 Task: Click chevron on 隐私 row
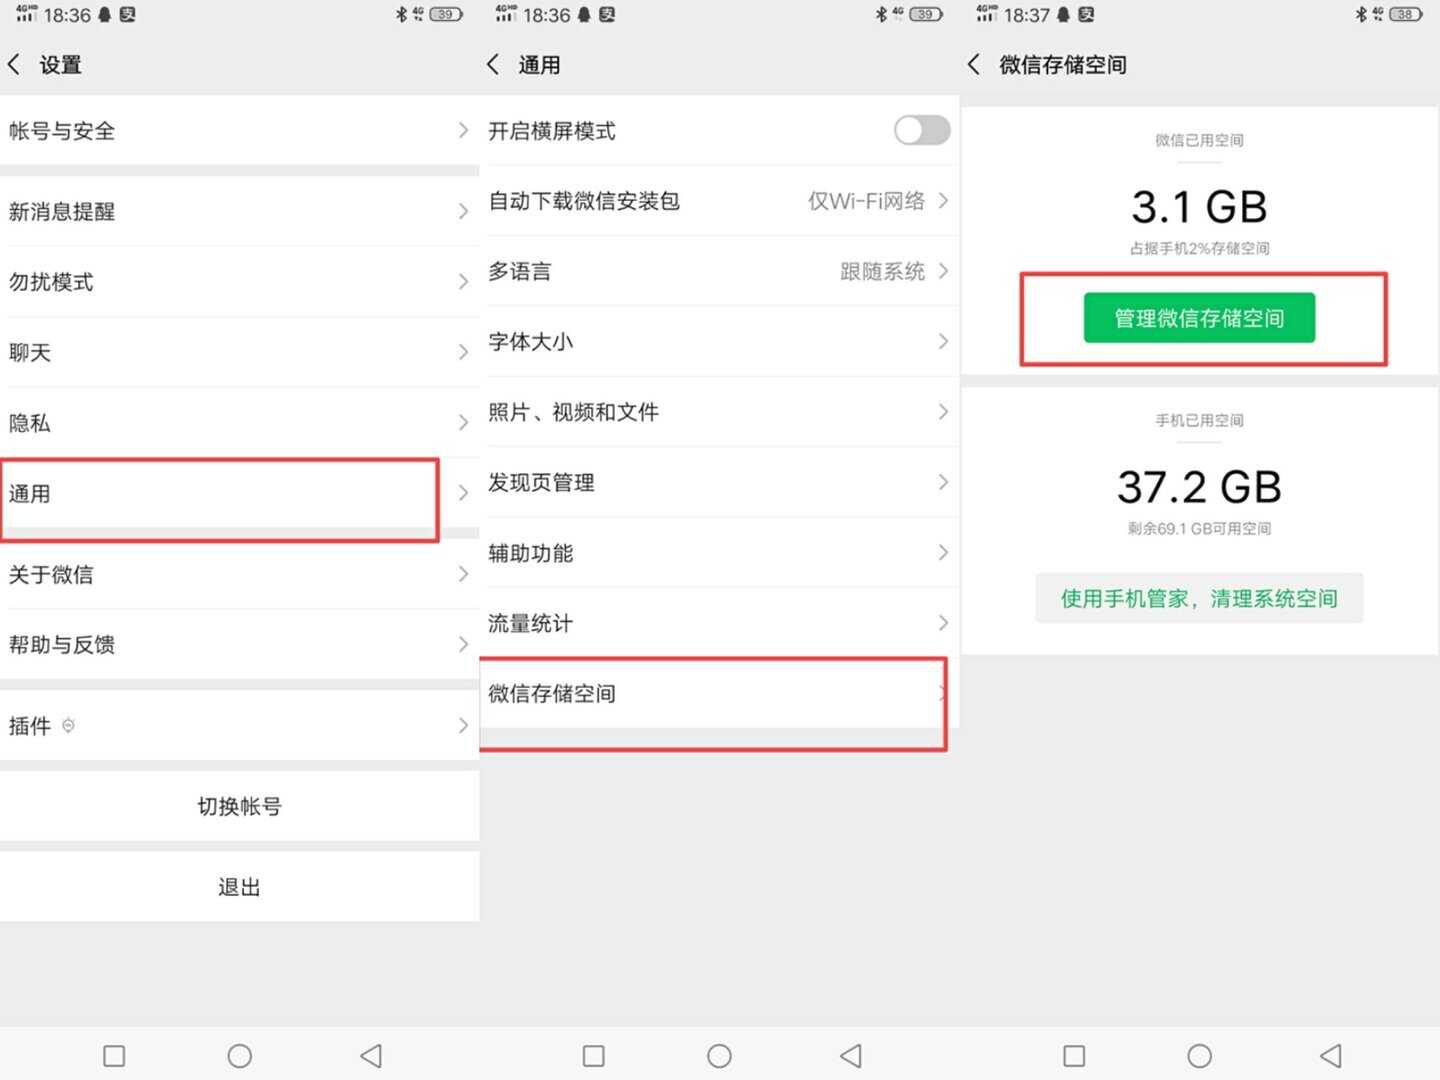coord(463,422)
